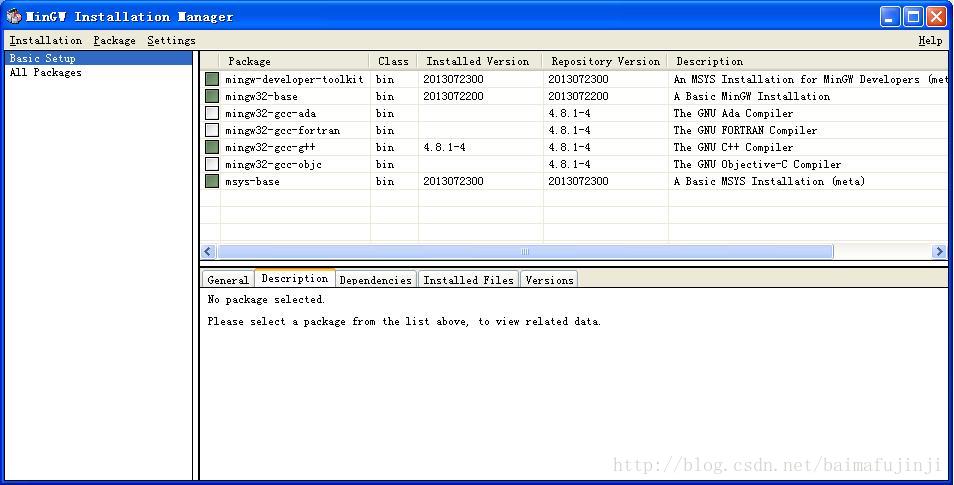The image size is (954, 485).
Task: Select Basic Setup in the left pane
Action: [98, 58]
